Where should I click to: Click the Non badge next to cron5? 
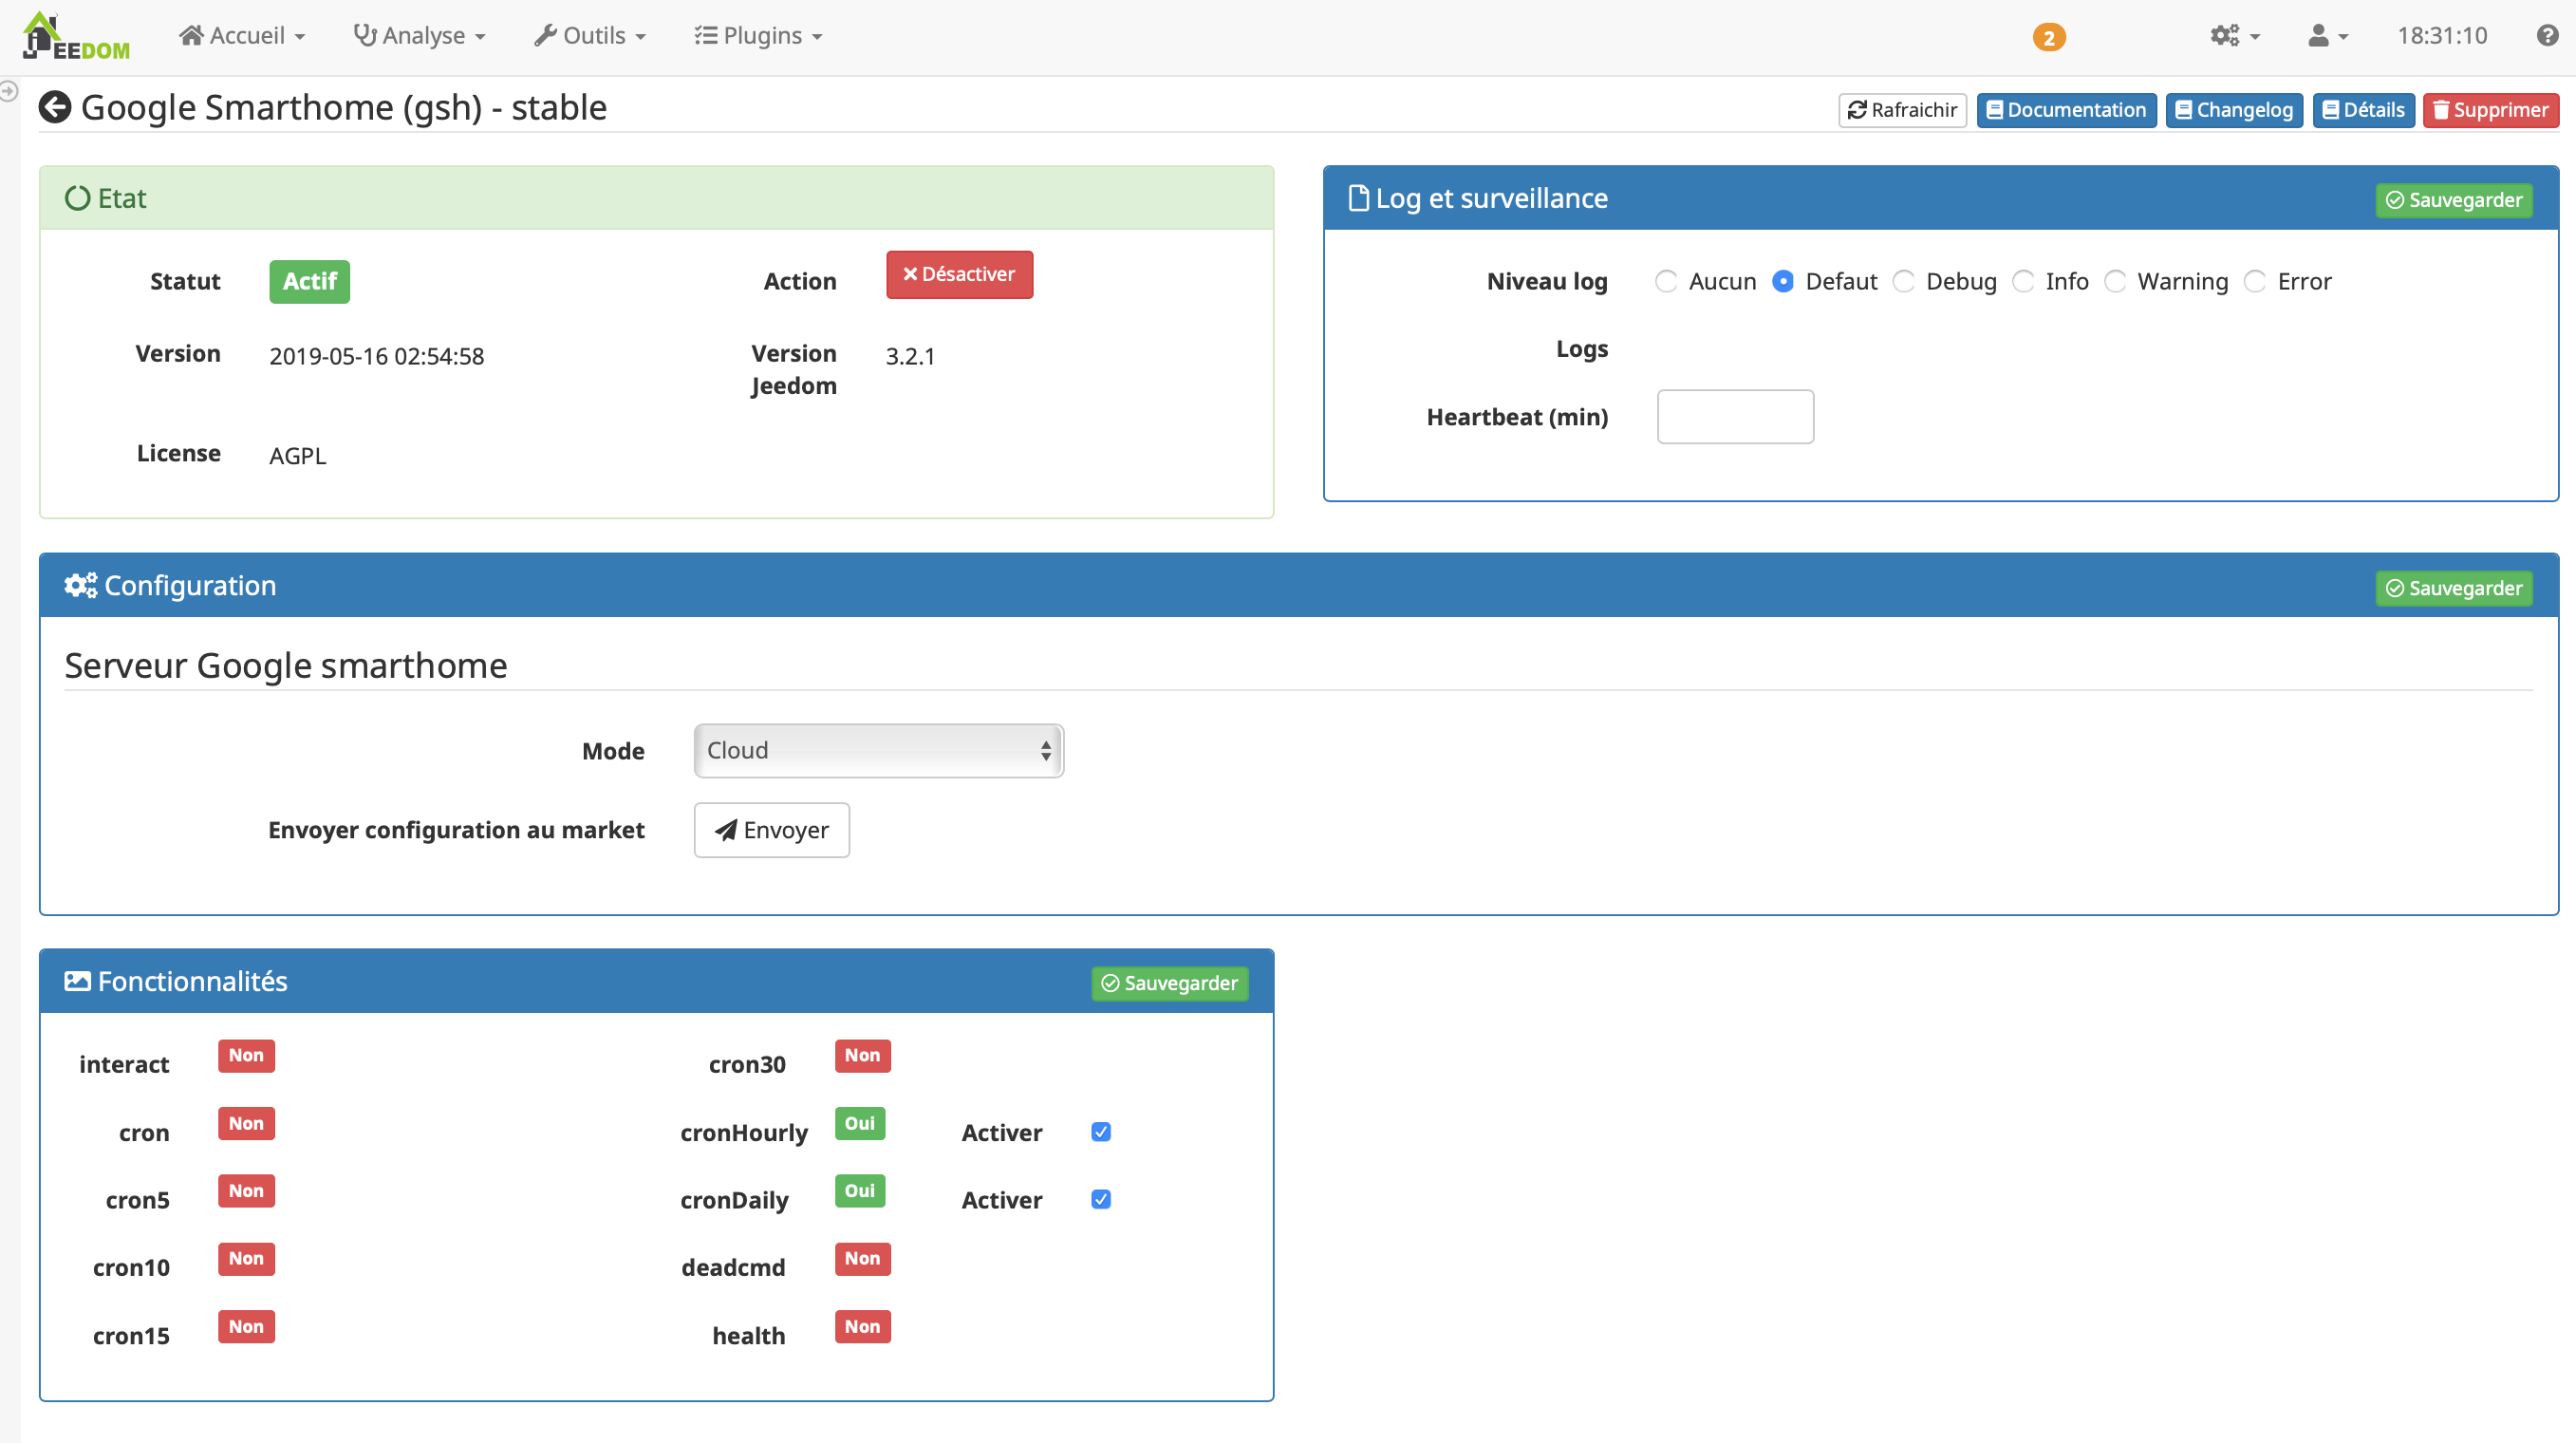(x=246, y=1191)
